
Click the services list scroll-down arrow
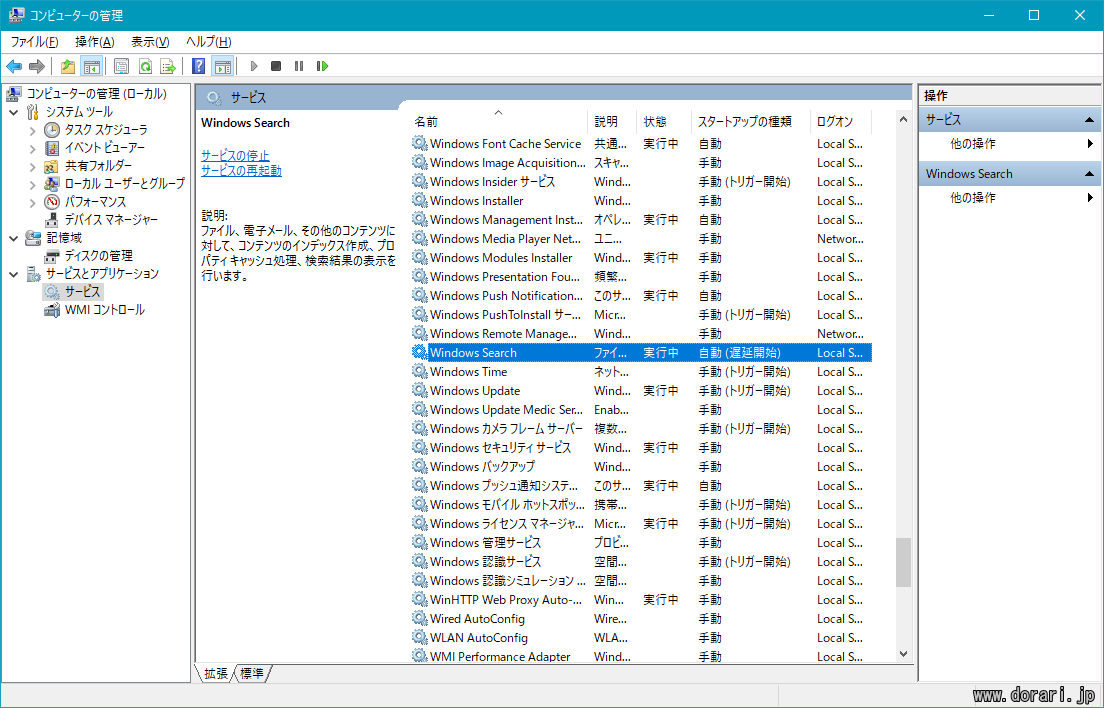coord(903,655)
